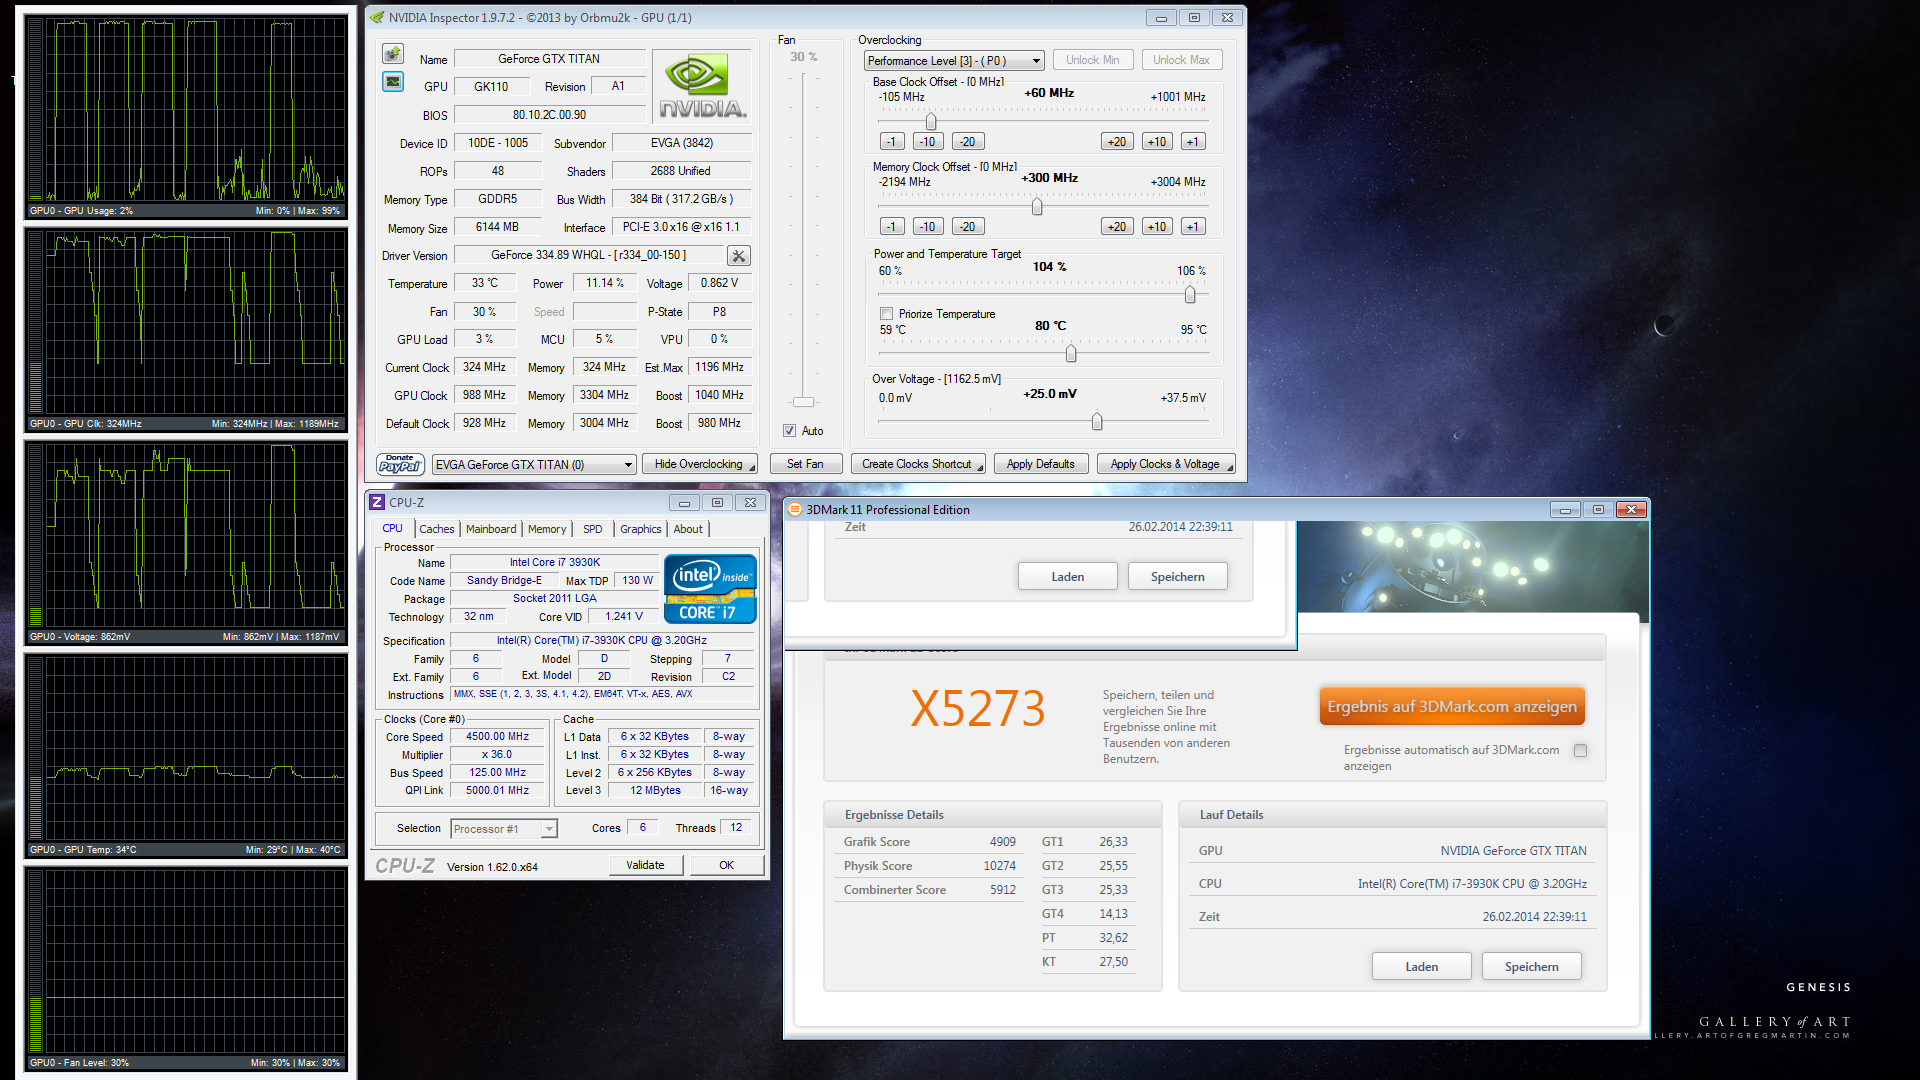Open the About tab in CPU-Z
Image resolution: width=1920 pixels, height=1080 pixels.
pyautogui.click(x=688, y=529)
